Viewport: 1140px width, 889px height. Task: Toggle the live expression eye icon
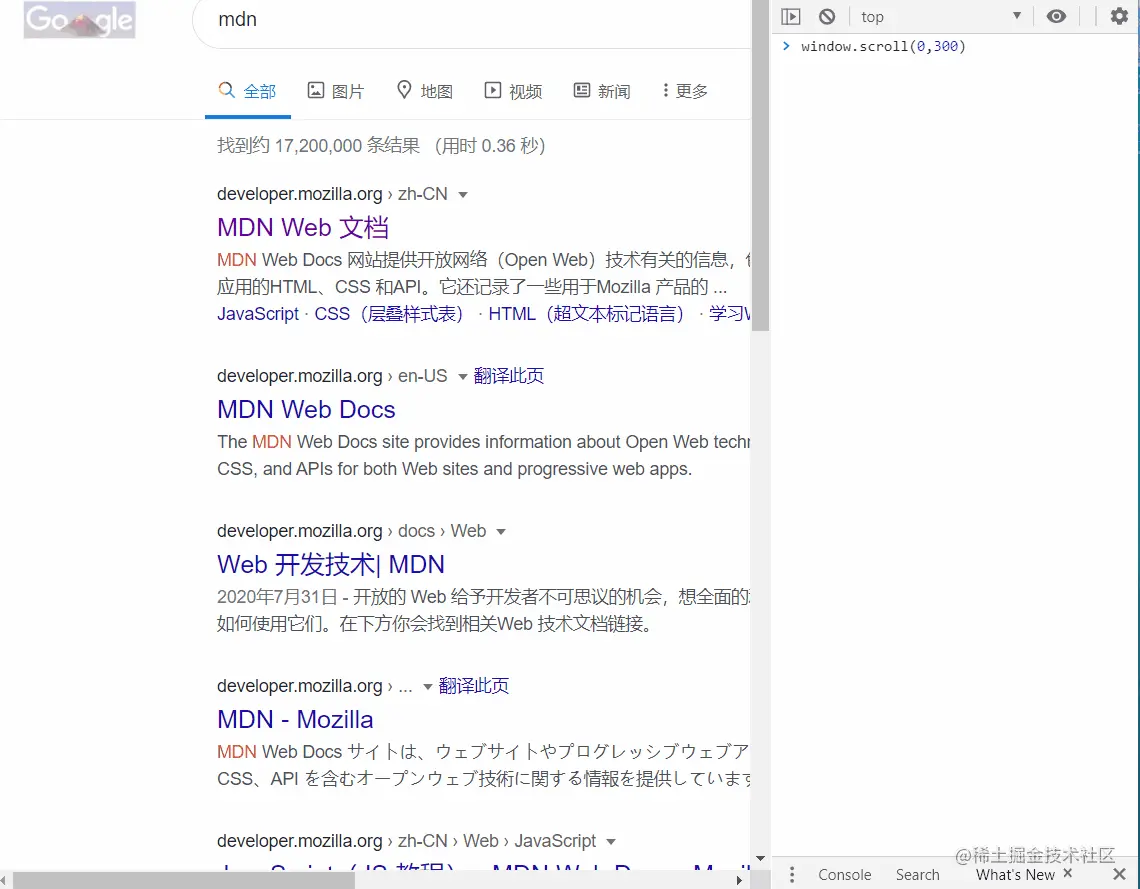(1056, 16)
